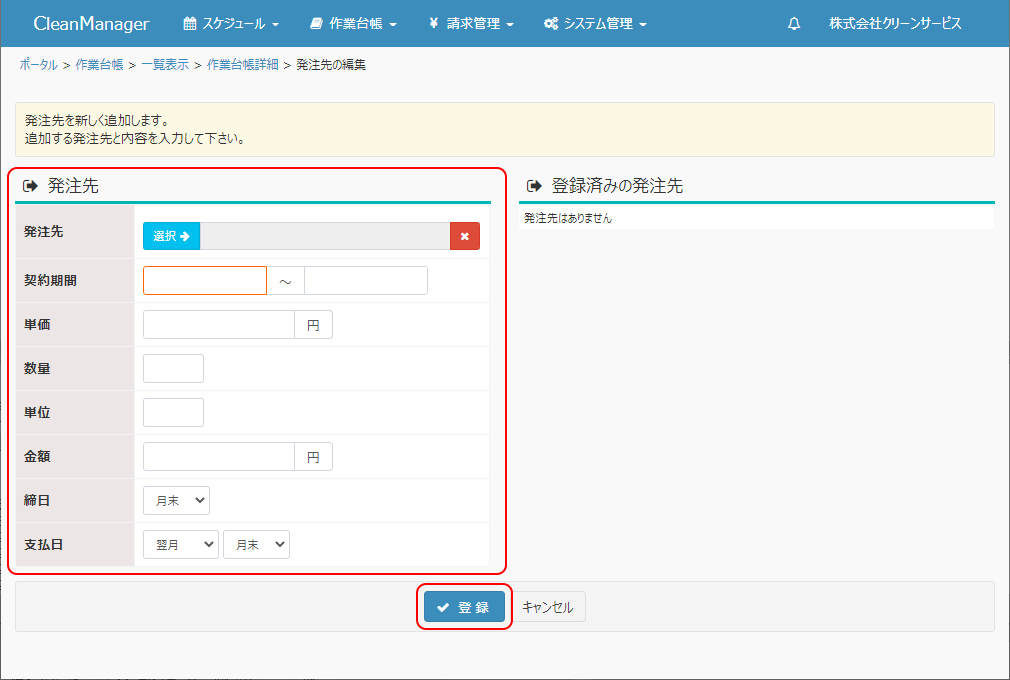Open the 作業台帳 navigation menu
The width and height of the screenshot is (1010, 680).
point(353,23)
